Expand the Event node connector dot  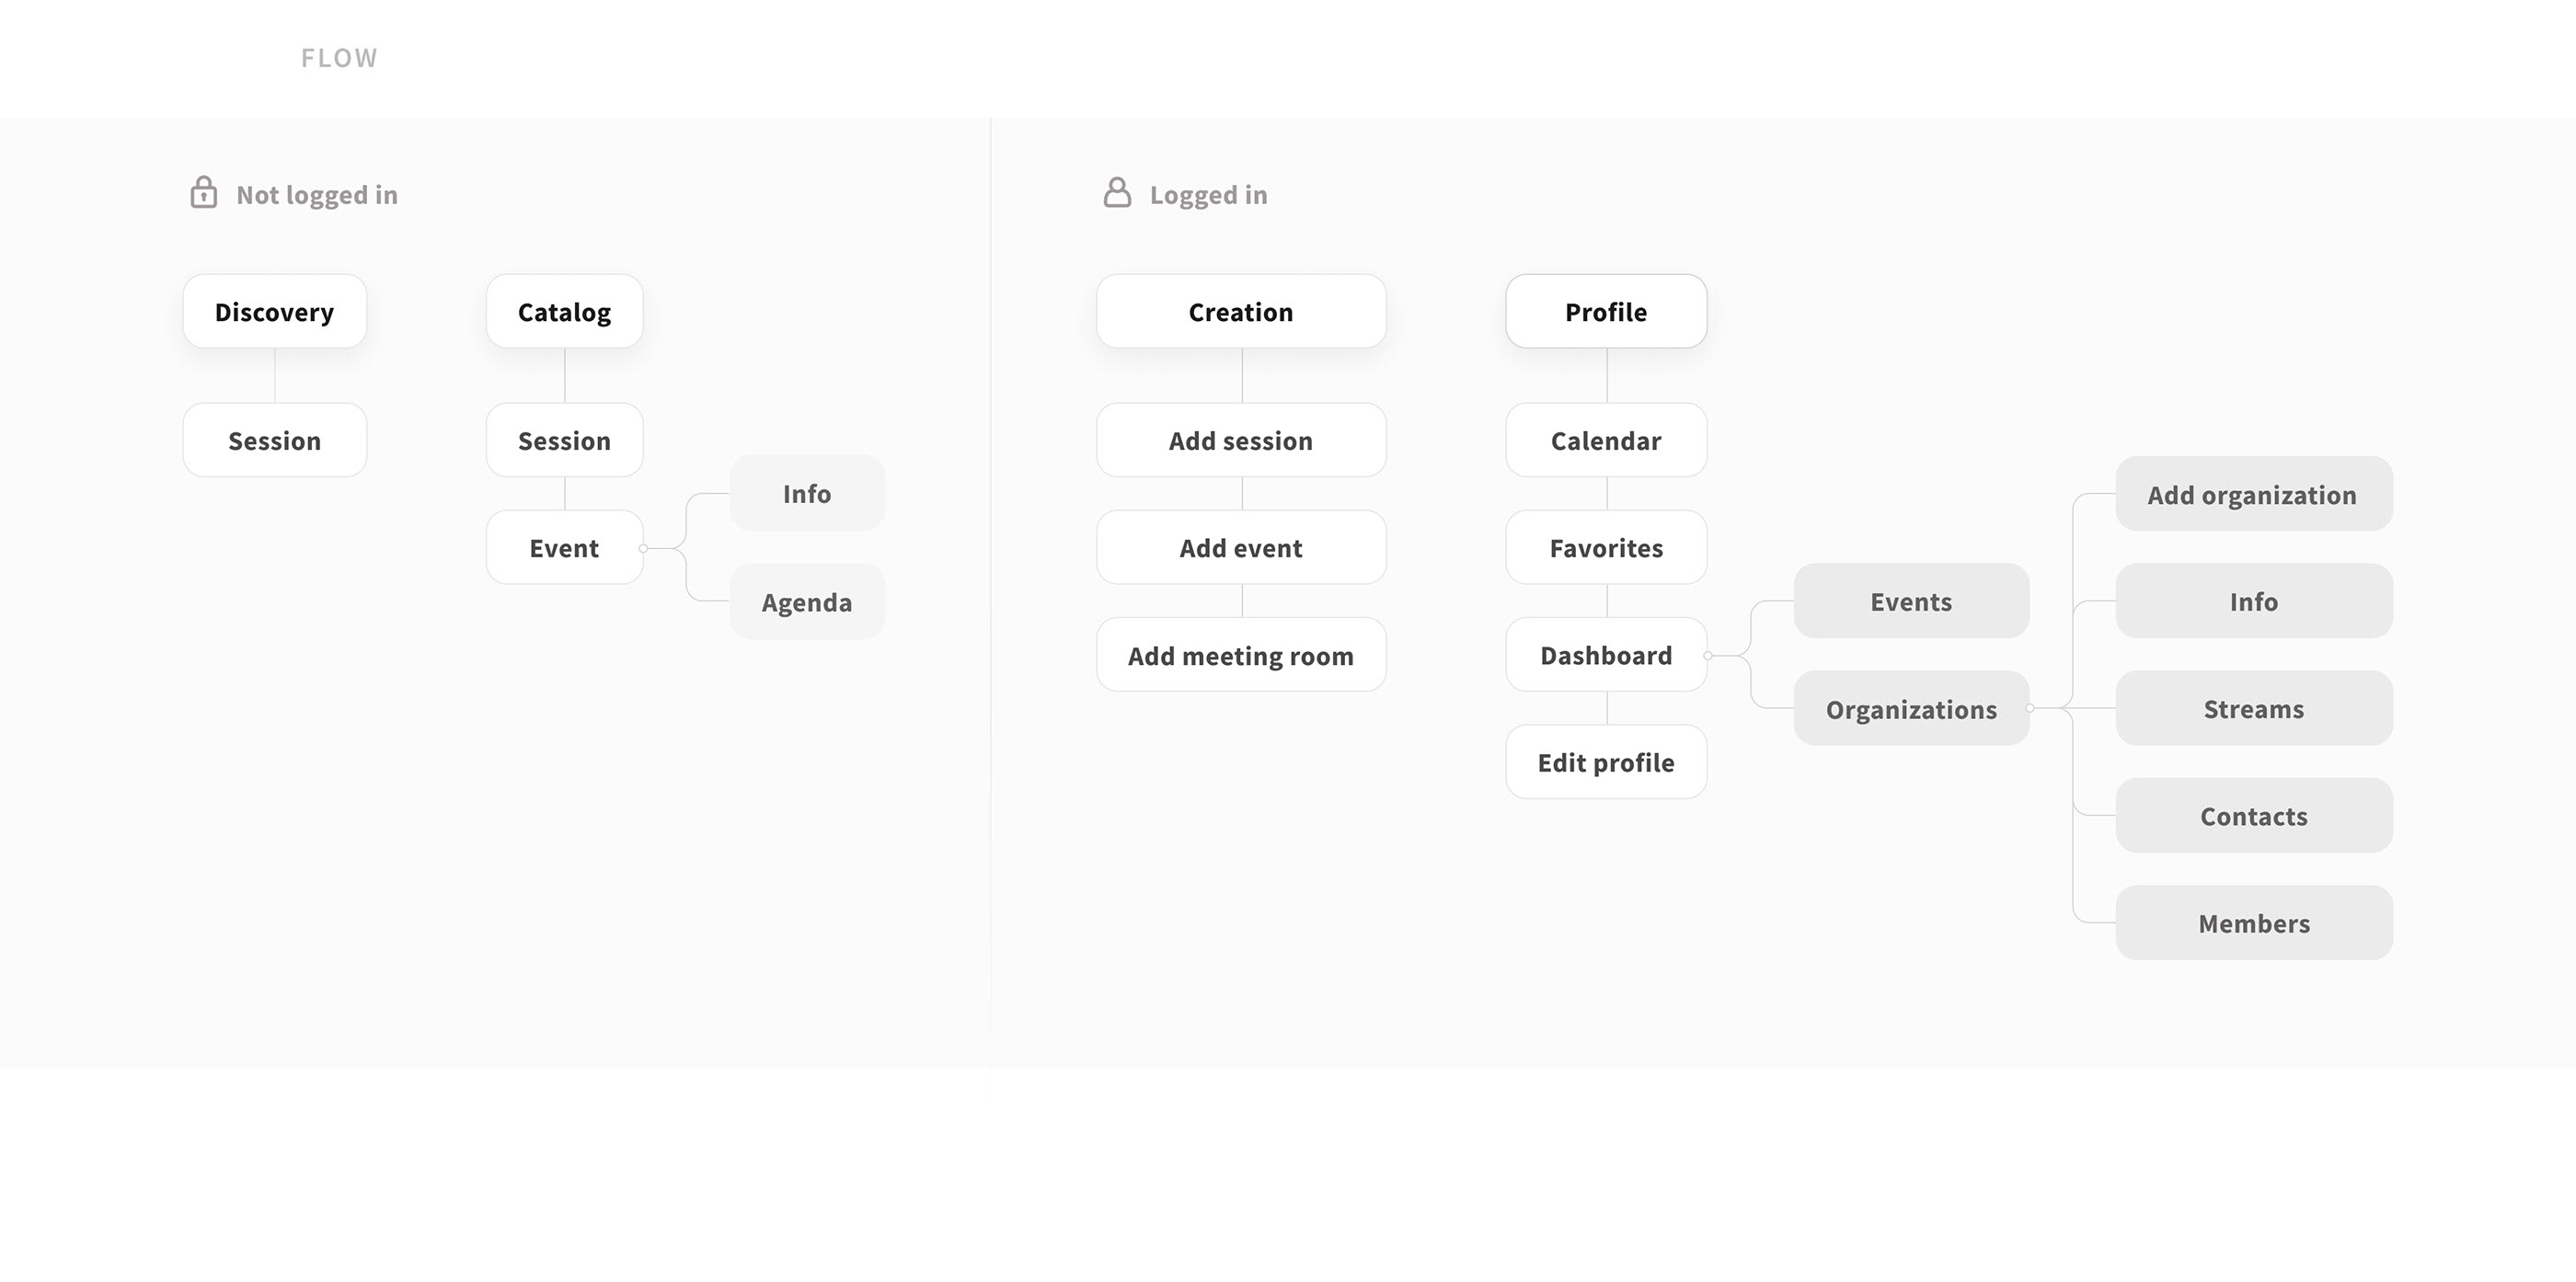click(x=643, y=548)
